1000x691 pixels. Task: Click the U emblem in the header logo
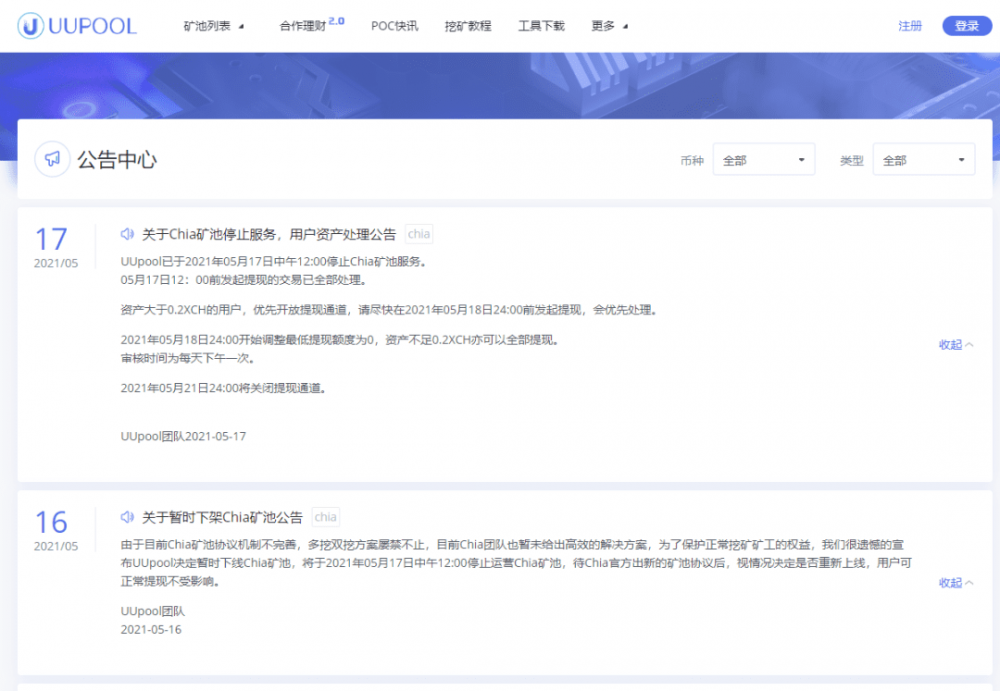point(33,25)
